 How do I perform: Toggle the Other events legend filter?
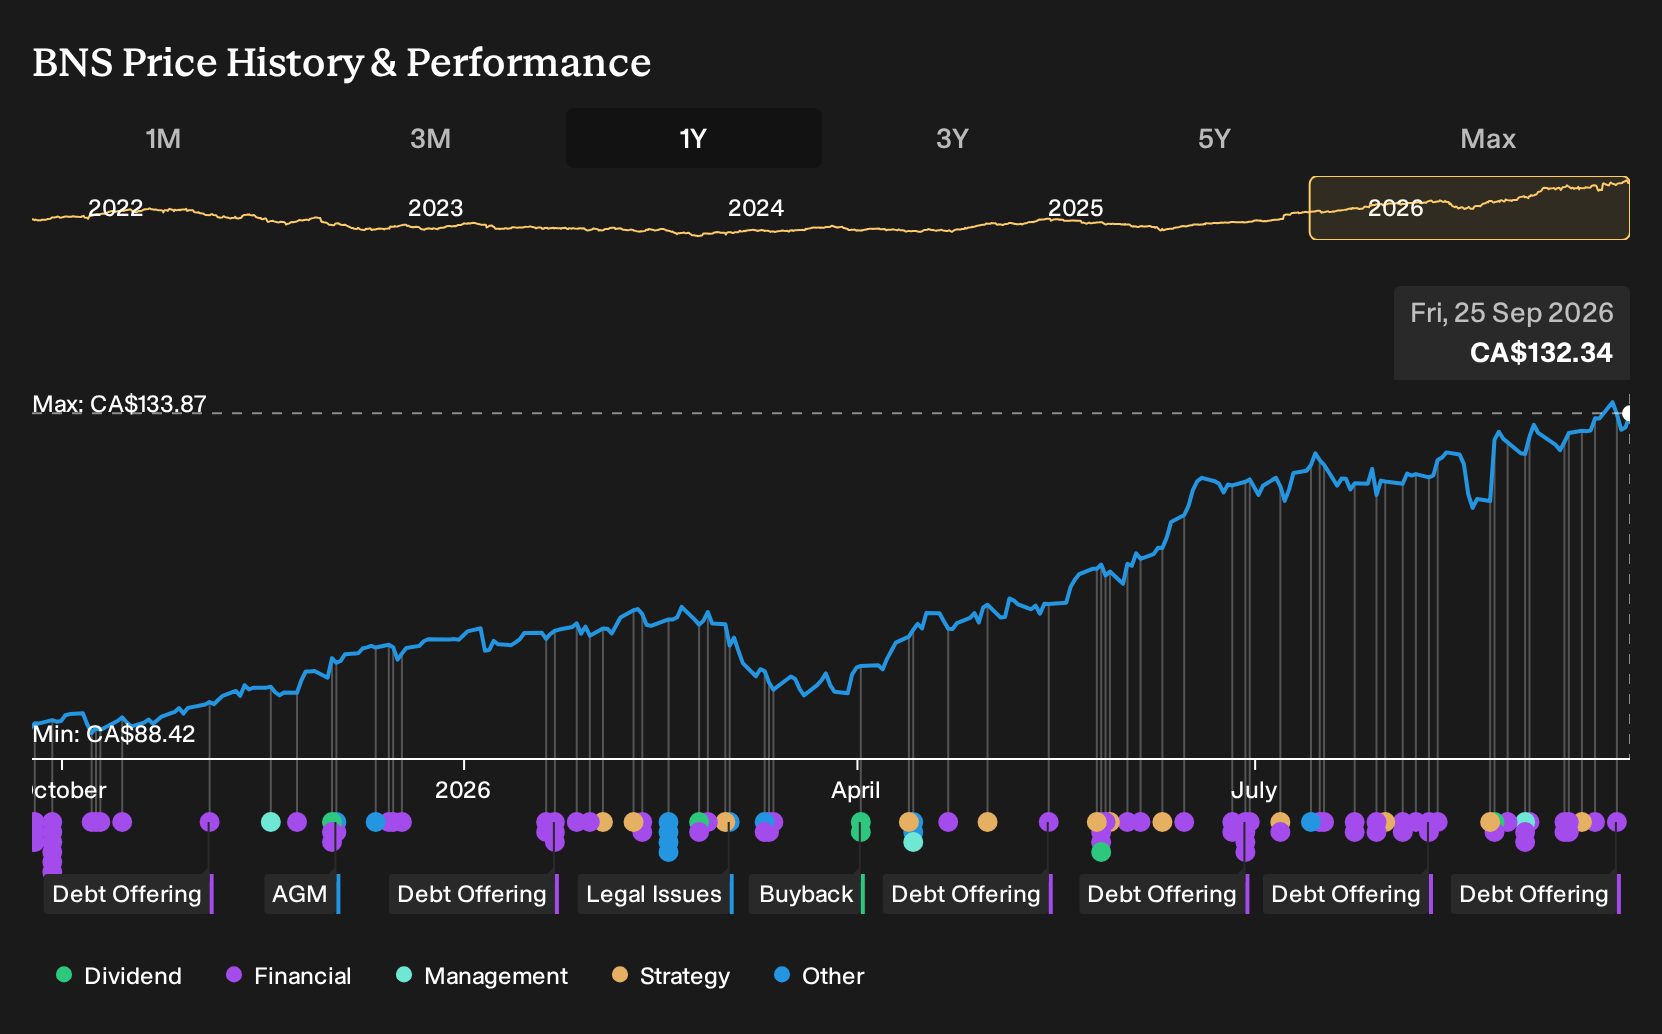tap(819, 975)
